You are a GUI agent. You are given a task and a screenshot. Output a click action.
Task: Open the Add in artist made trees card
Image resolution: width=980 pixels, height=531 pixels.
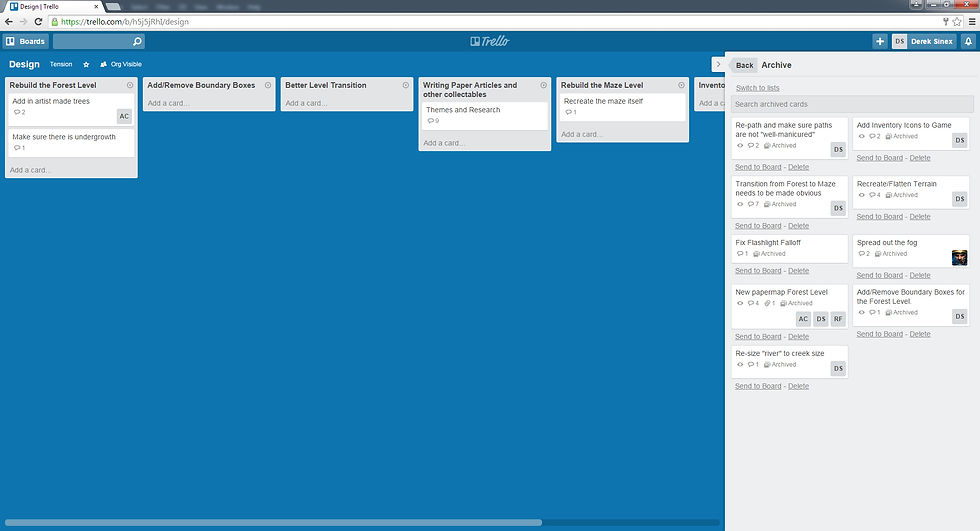click(71, 109)
